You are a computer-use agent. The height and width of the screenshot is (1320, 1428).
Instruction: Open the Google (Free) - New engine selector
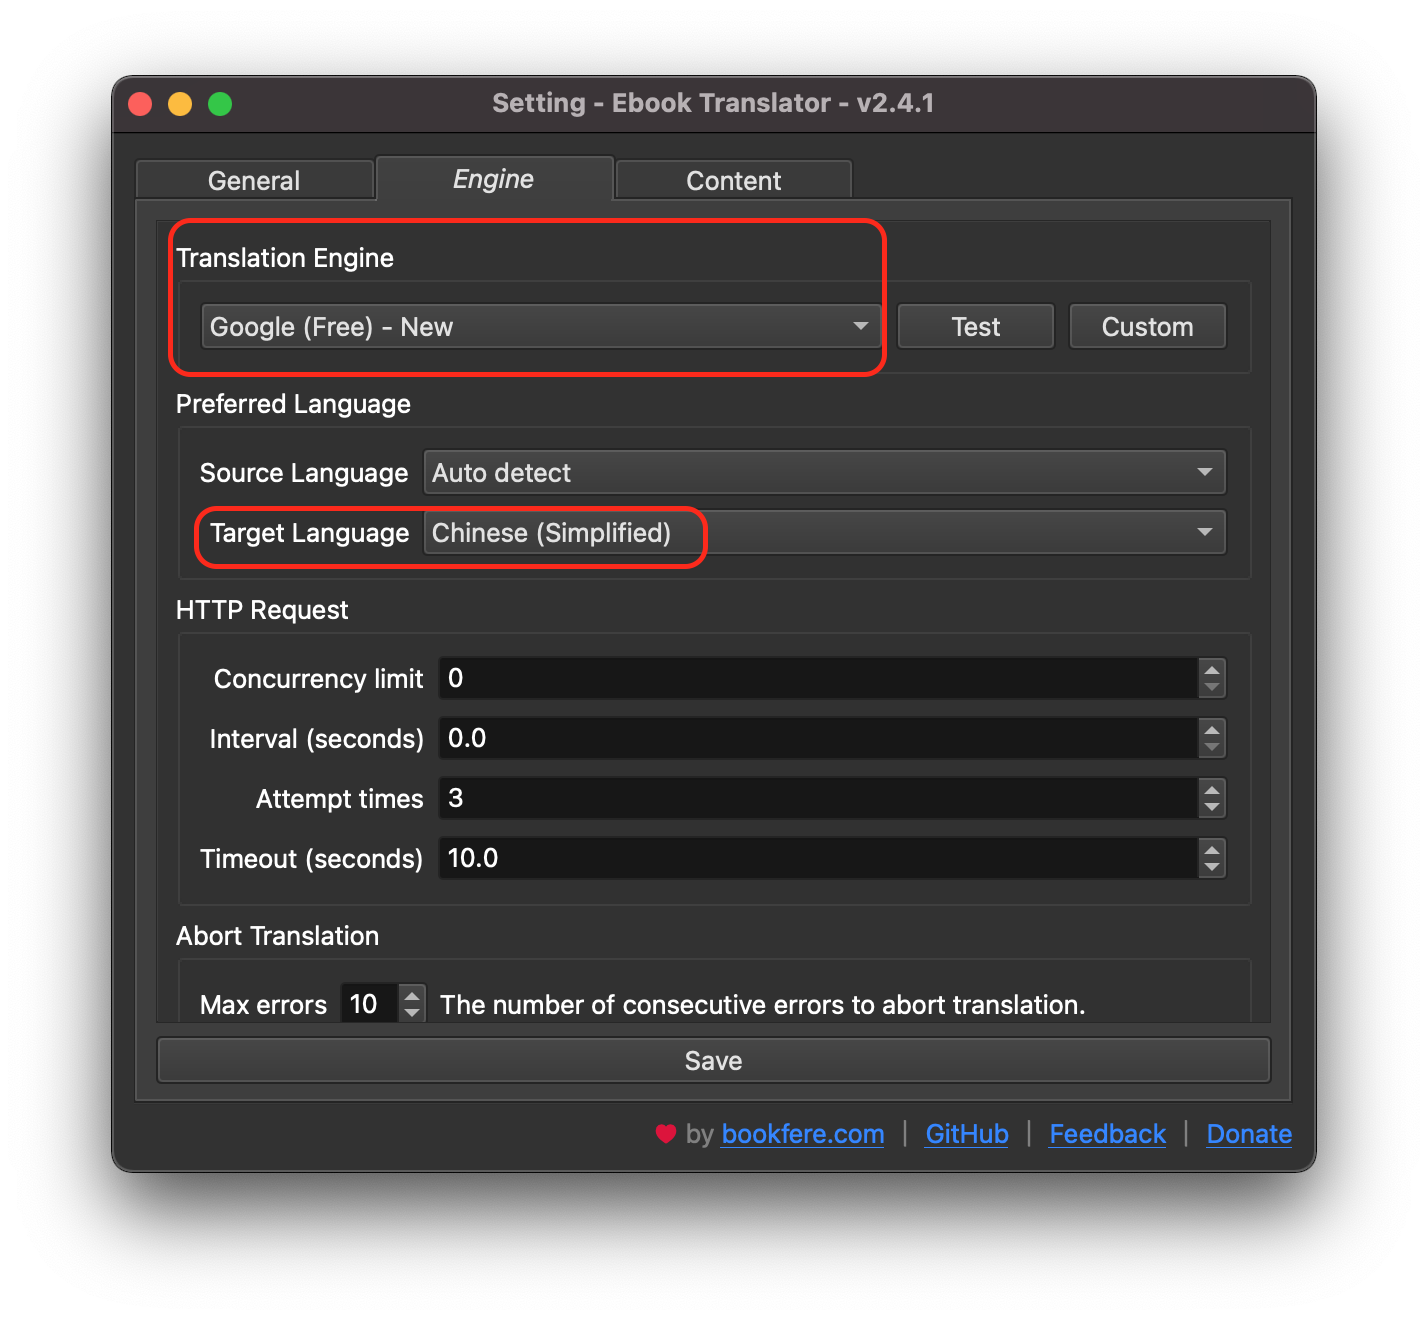pos(540,326)
